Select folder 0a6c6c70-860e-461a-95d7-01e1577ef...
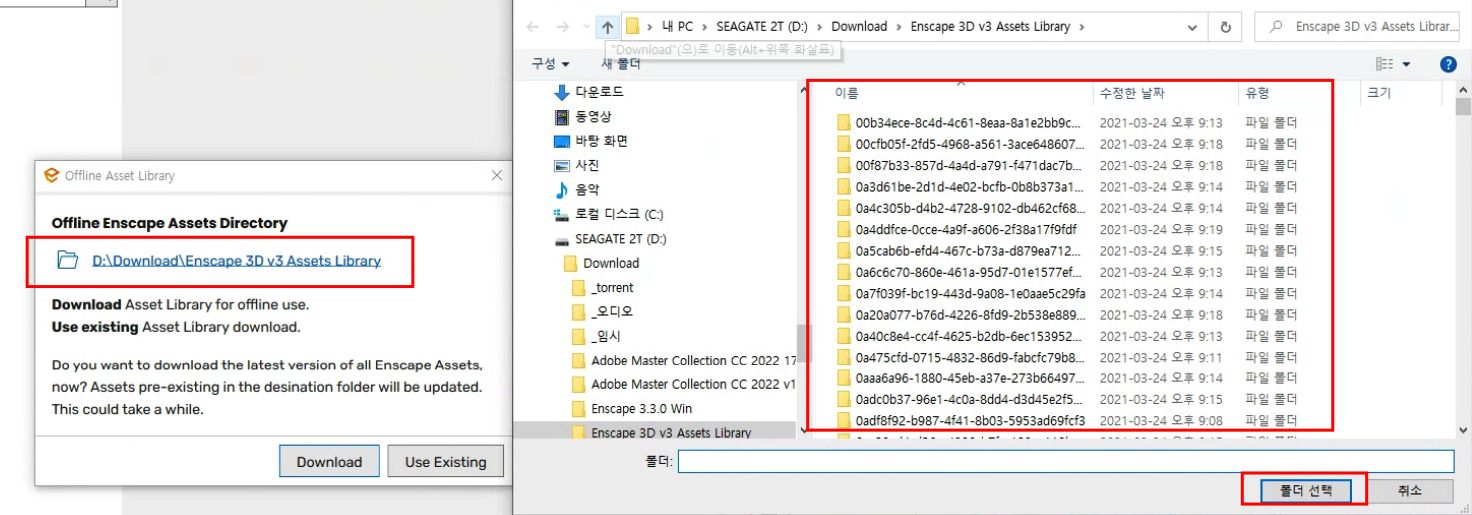The height and width of the screenshot is (515, 1472). (x=970, y=272)
